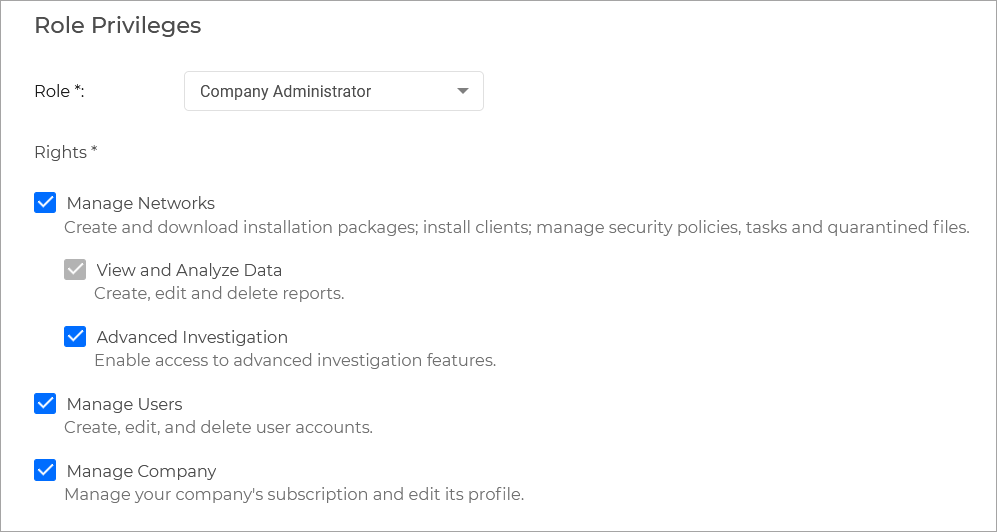Viewport: 997px width, 532px height.
Task: Toggle the Manage Users checkbox
Action: coord(45,404)
